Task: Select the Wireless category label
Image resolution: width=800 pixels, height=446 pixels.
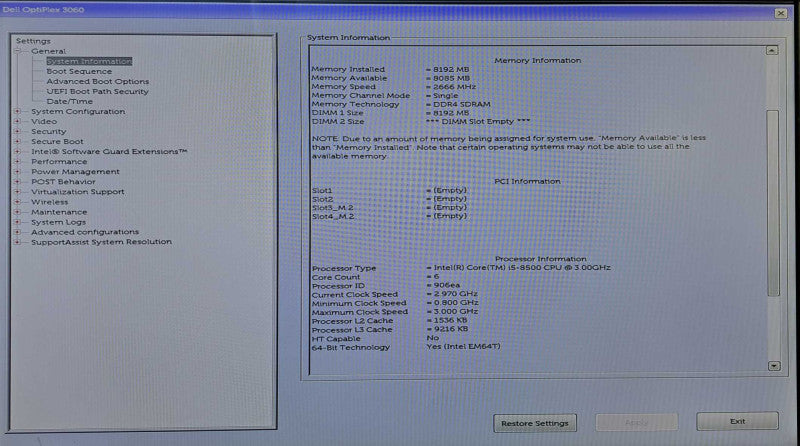Action: (x=49, y=202)
